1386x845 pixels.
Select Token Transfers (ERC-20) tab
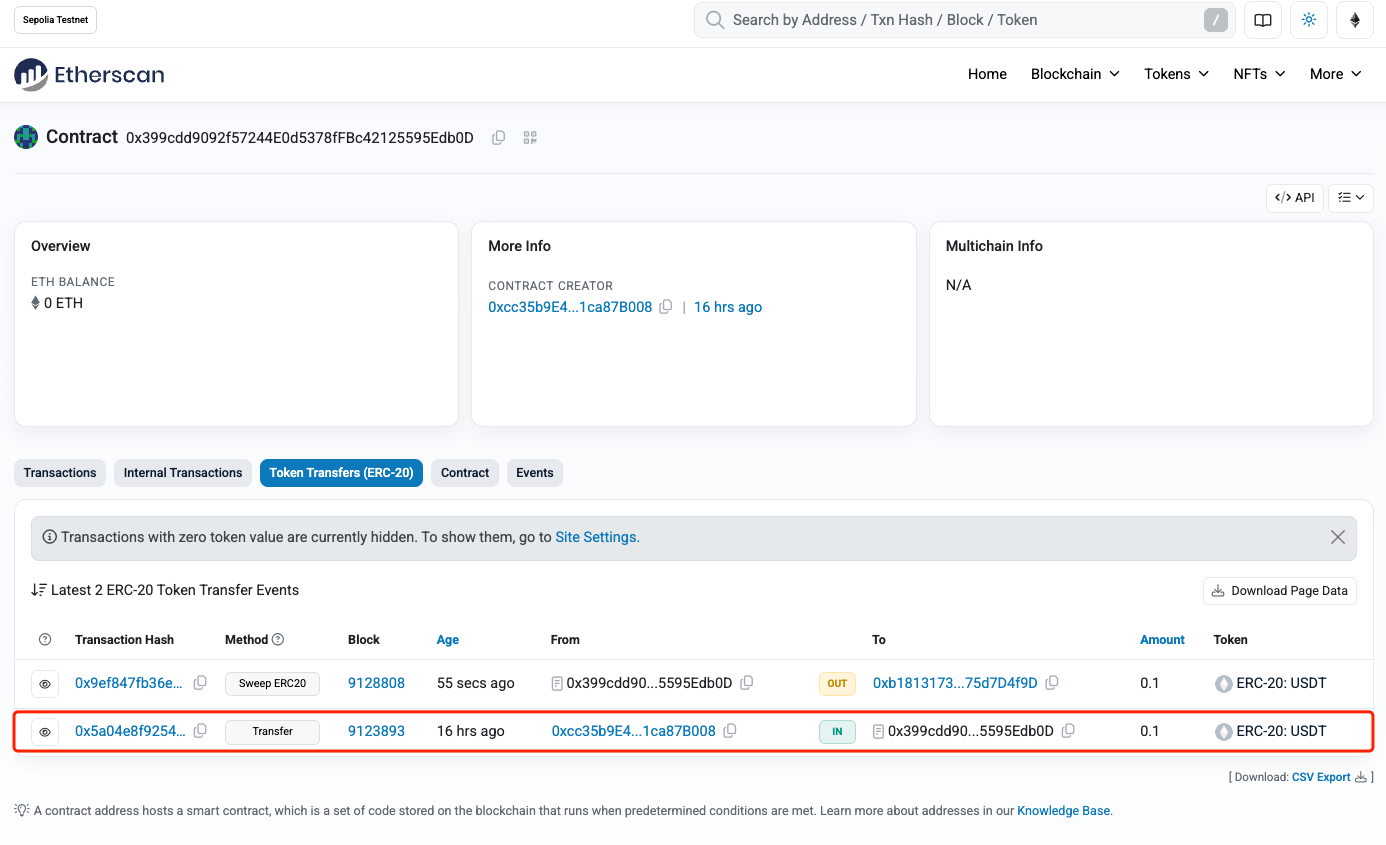pyautogui.click(x=341, y=473)
